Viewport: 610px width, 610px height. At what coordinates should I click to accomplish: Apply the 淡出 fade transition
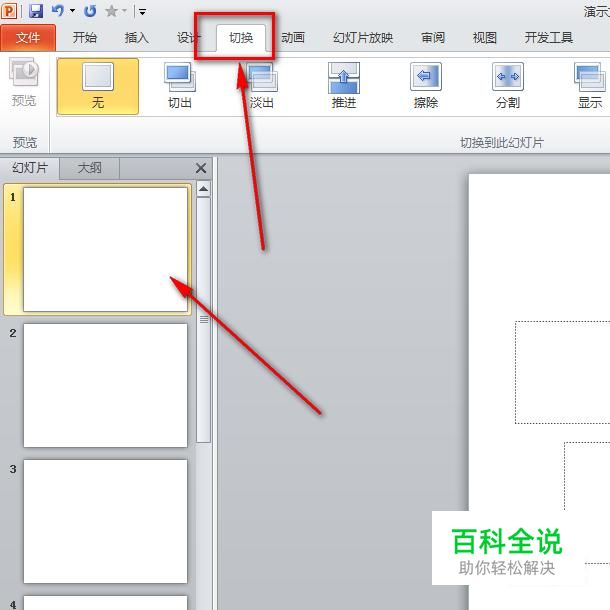click(262, 86)
